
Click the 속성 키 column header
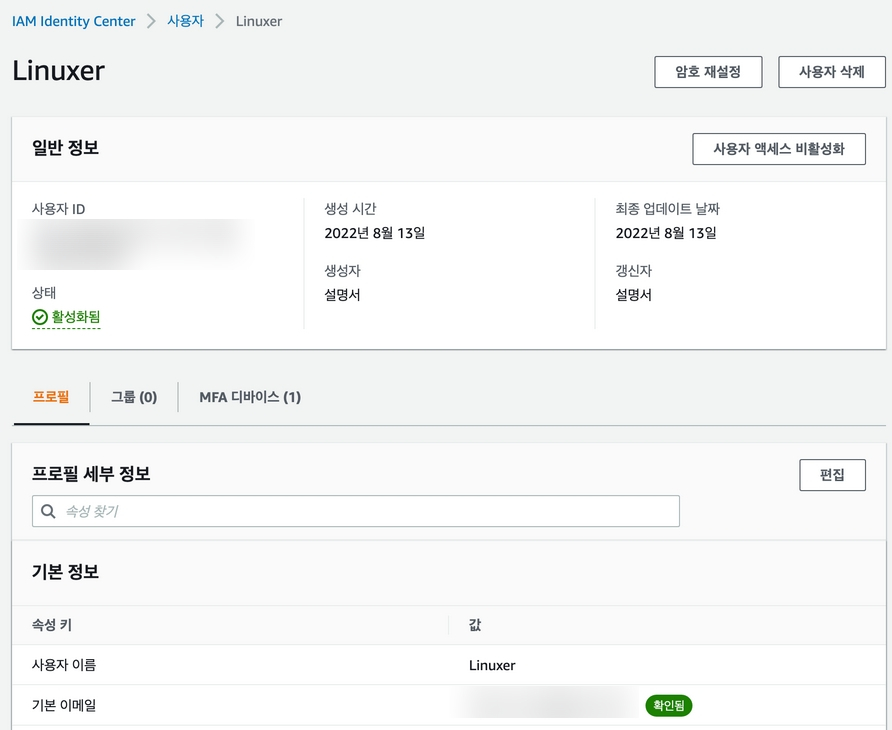point(52,625)
